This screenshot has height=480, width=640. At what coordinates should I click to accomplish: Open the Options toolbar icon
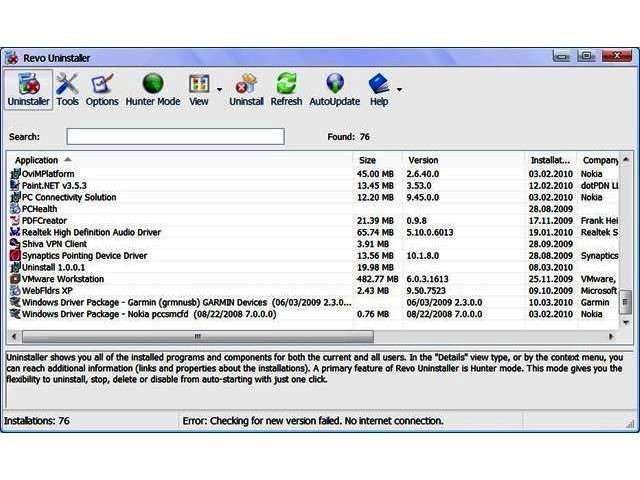coord(102,88)
